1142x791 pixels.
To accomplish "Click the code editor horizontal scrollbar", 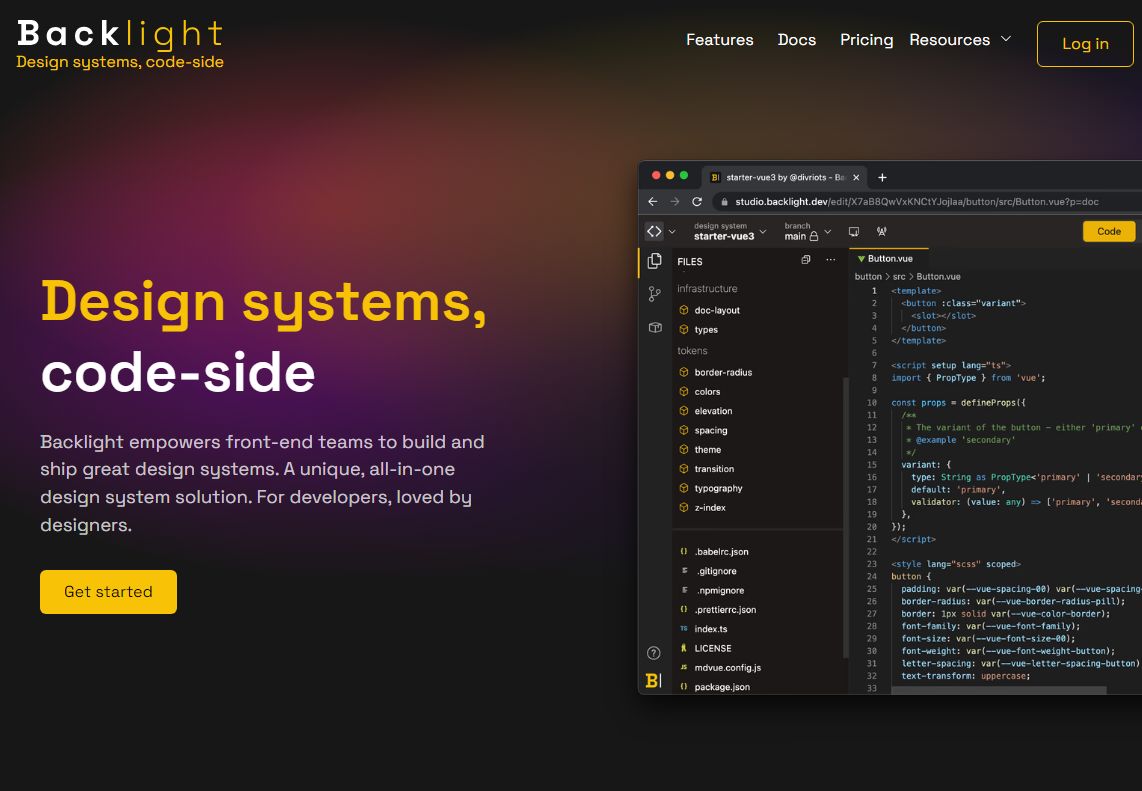I will tap(999, 690).
